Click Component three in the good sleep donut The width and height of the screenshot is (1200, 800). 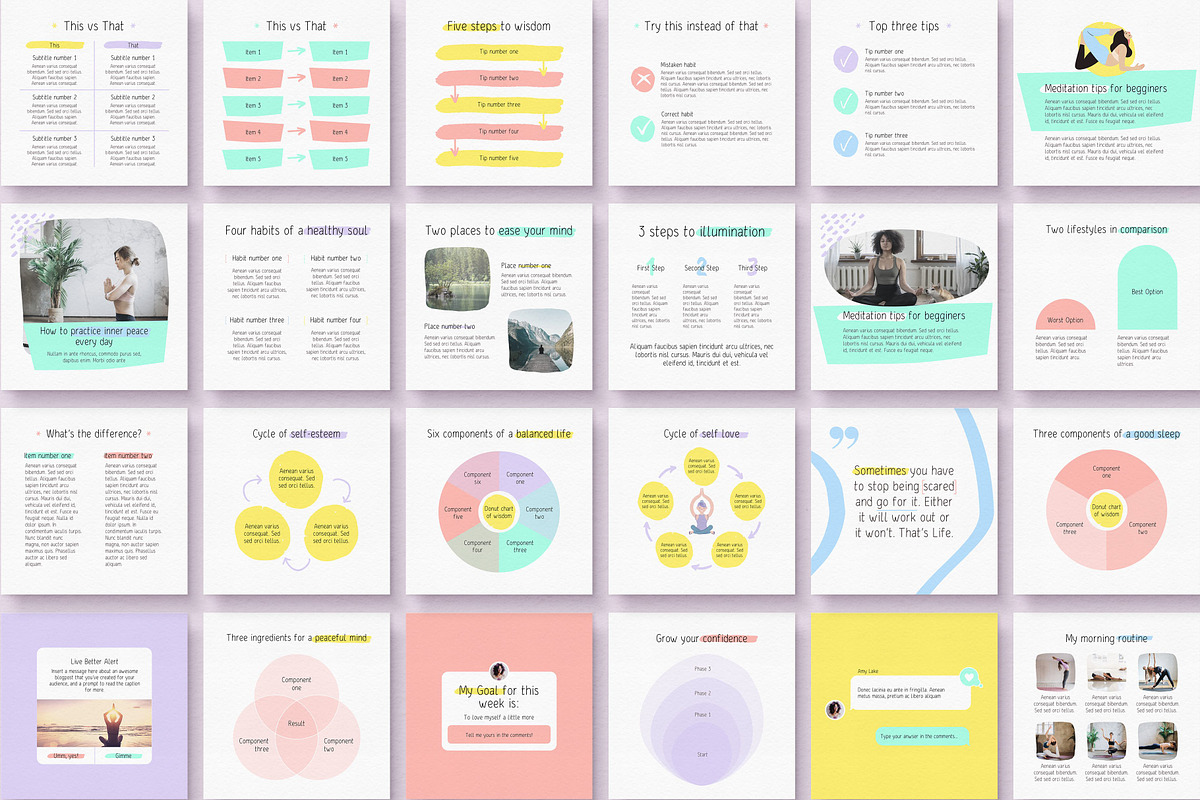(x=1069, y=528)
